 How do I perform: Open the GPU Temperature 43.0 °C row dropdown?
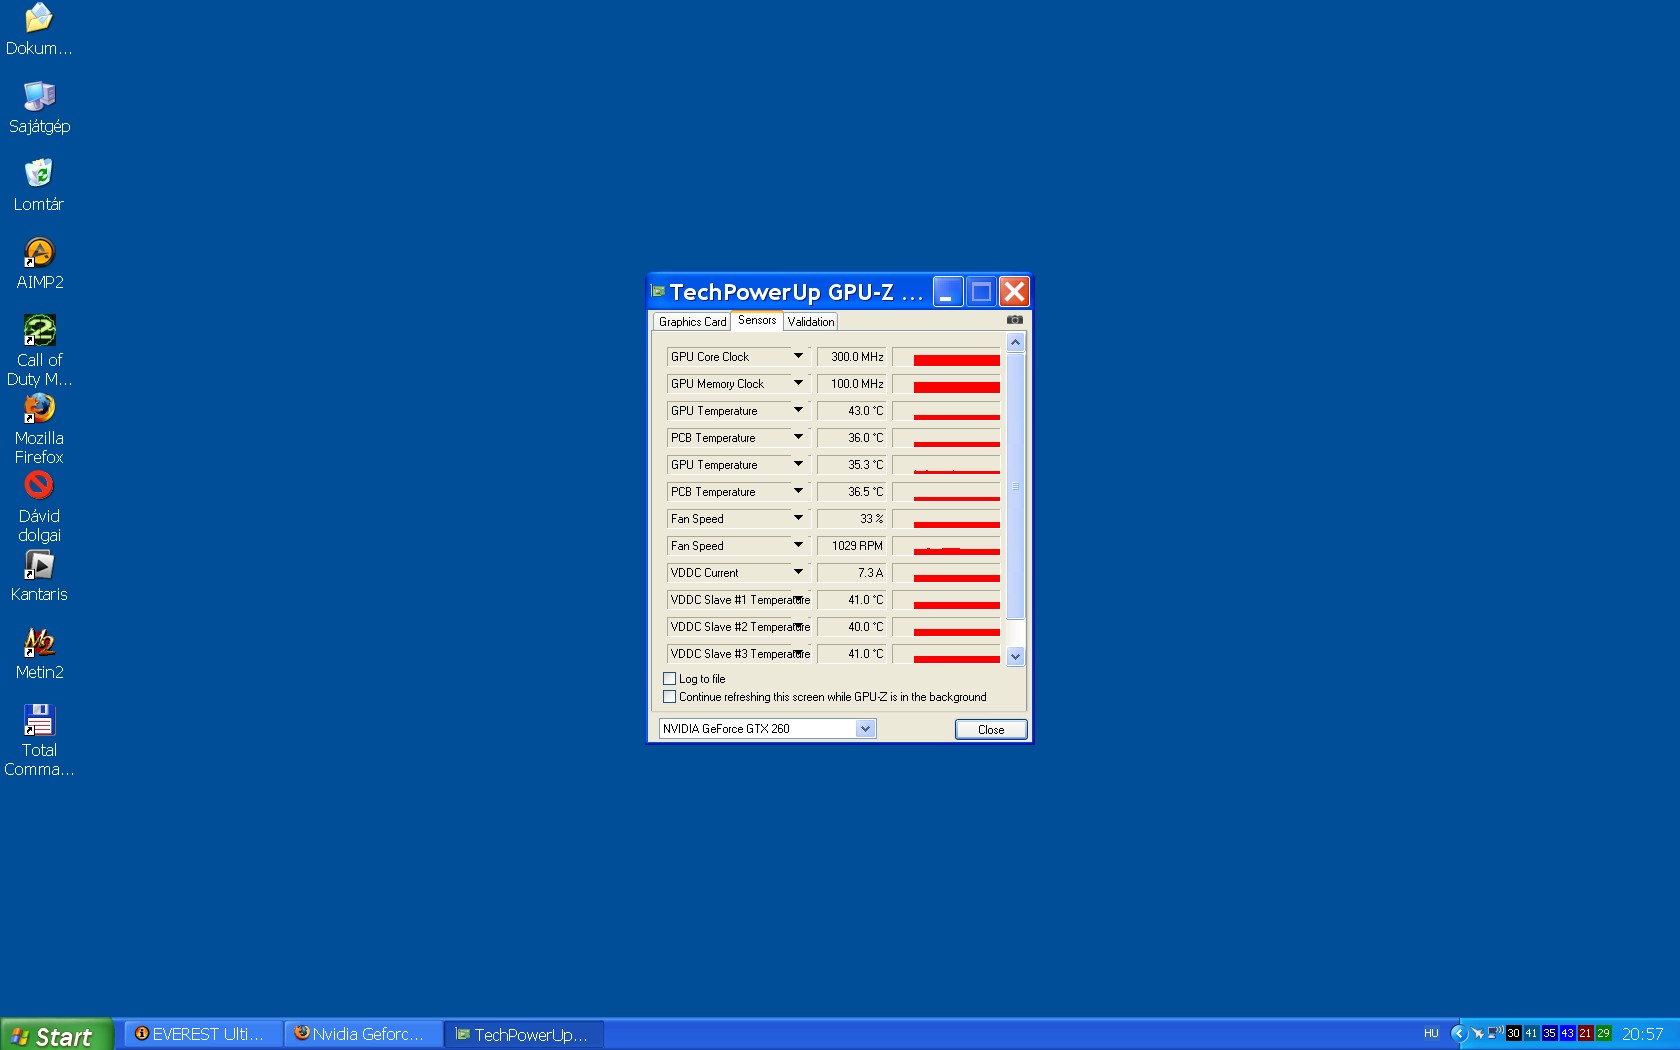pos(798,410)
